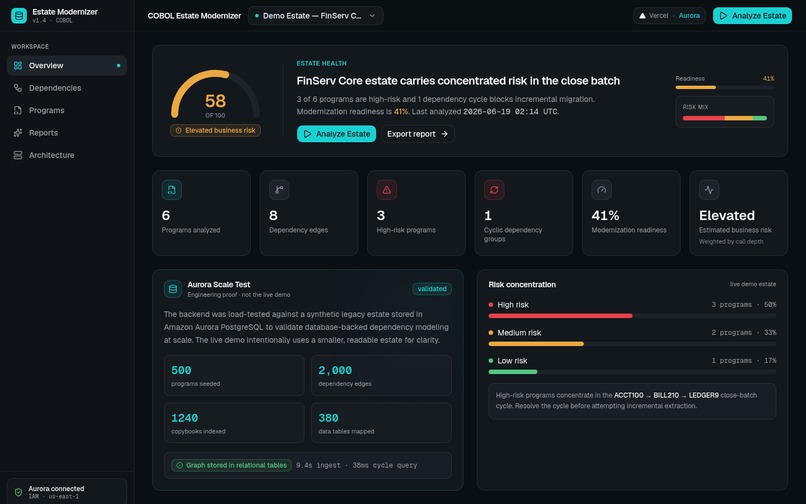Click the Elevated business risk badge

coord(215,131)
